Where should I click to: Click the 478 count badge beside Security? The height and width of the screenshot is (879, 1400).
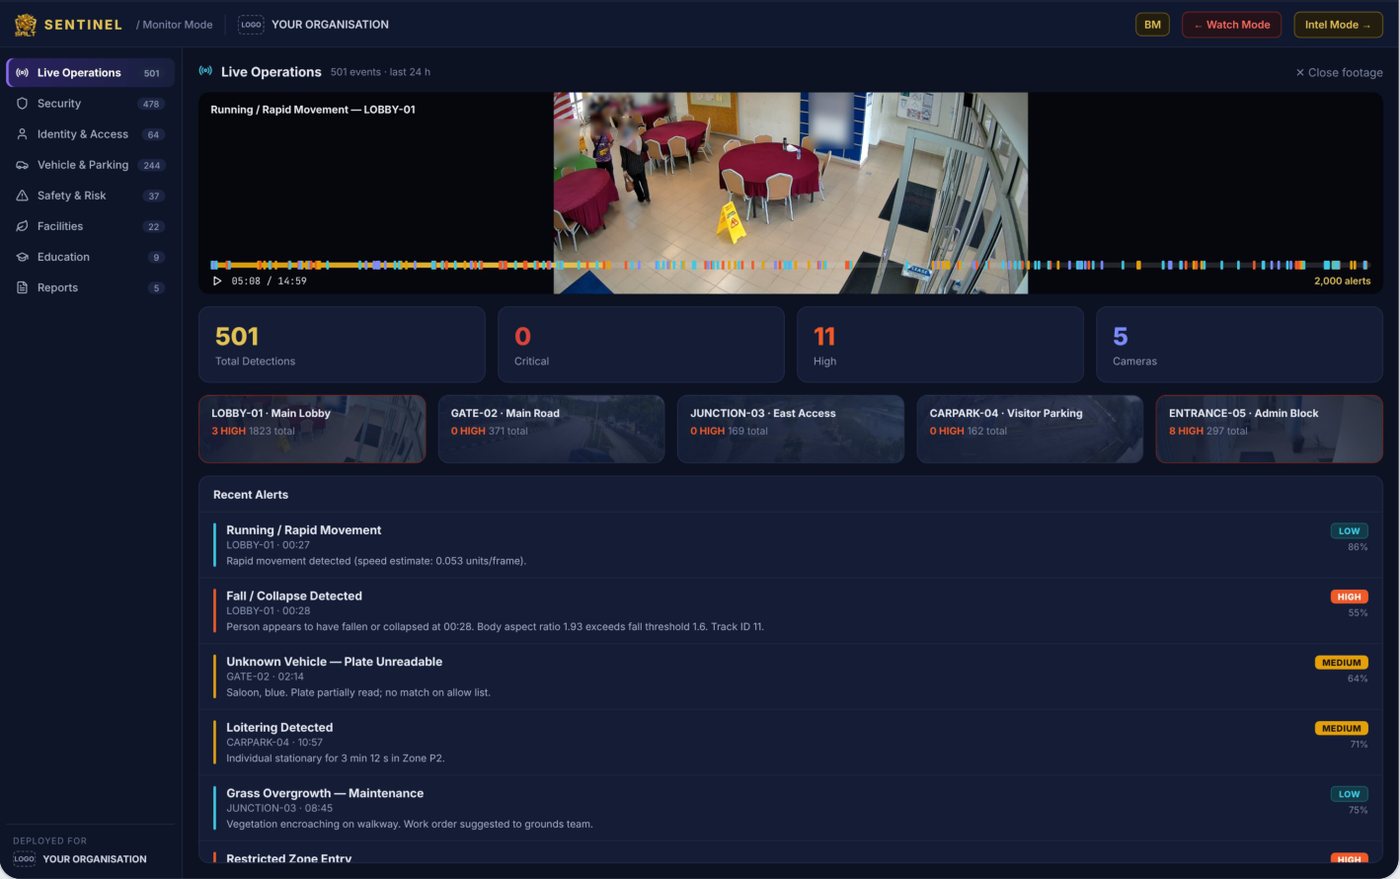pyautogui.click(x=151, y=104)
